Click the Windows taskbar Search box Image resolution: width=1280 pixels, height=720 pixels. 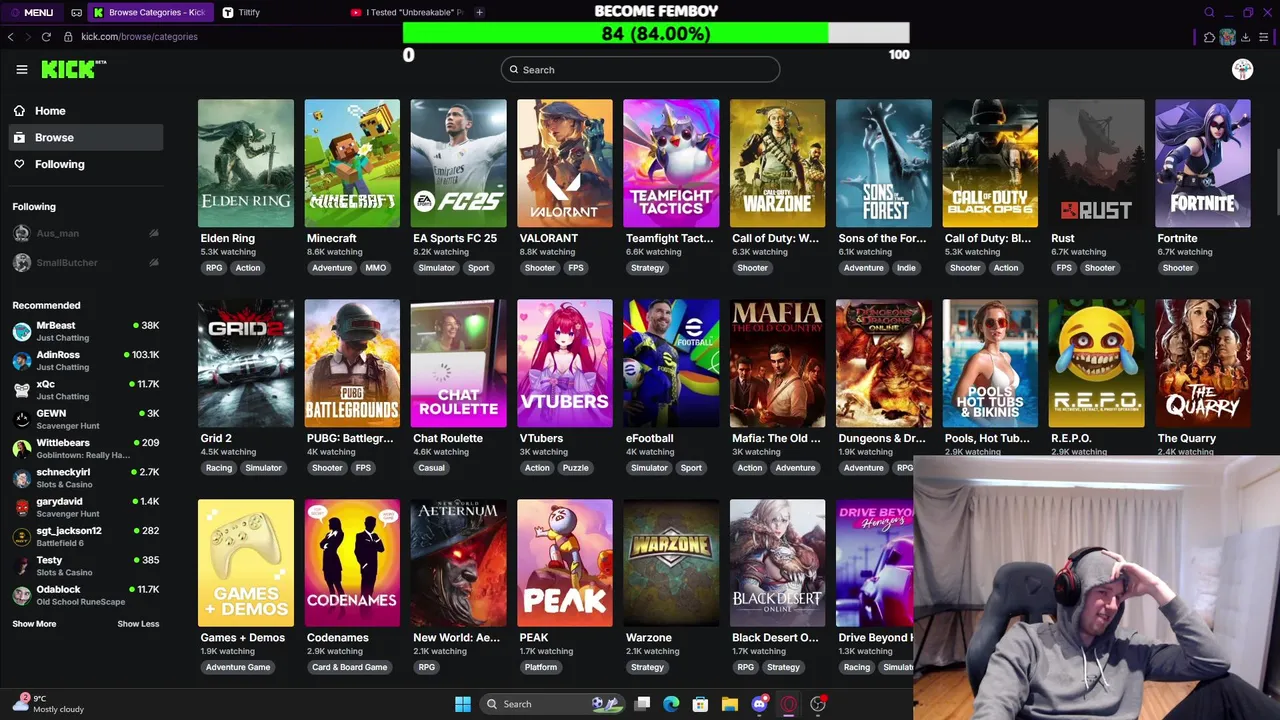(x=553, y=704)
